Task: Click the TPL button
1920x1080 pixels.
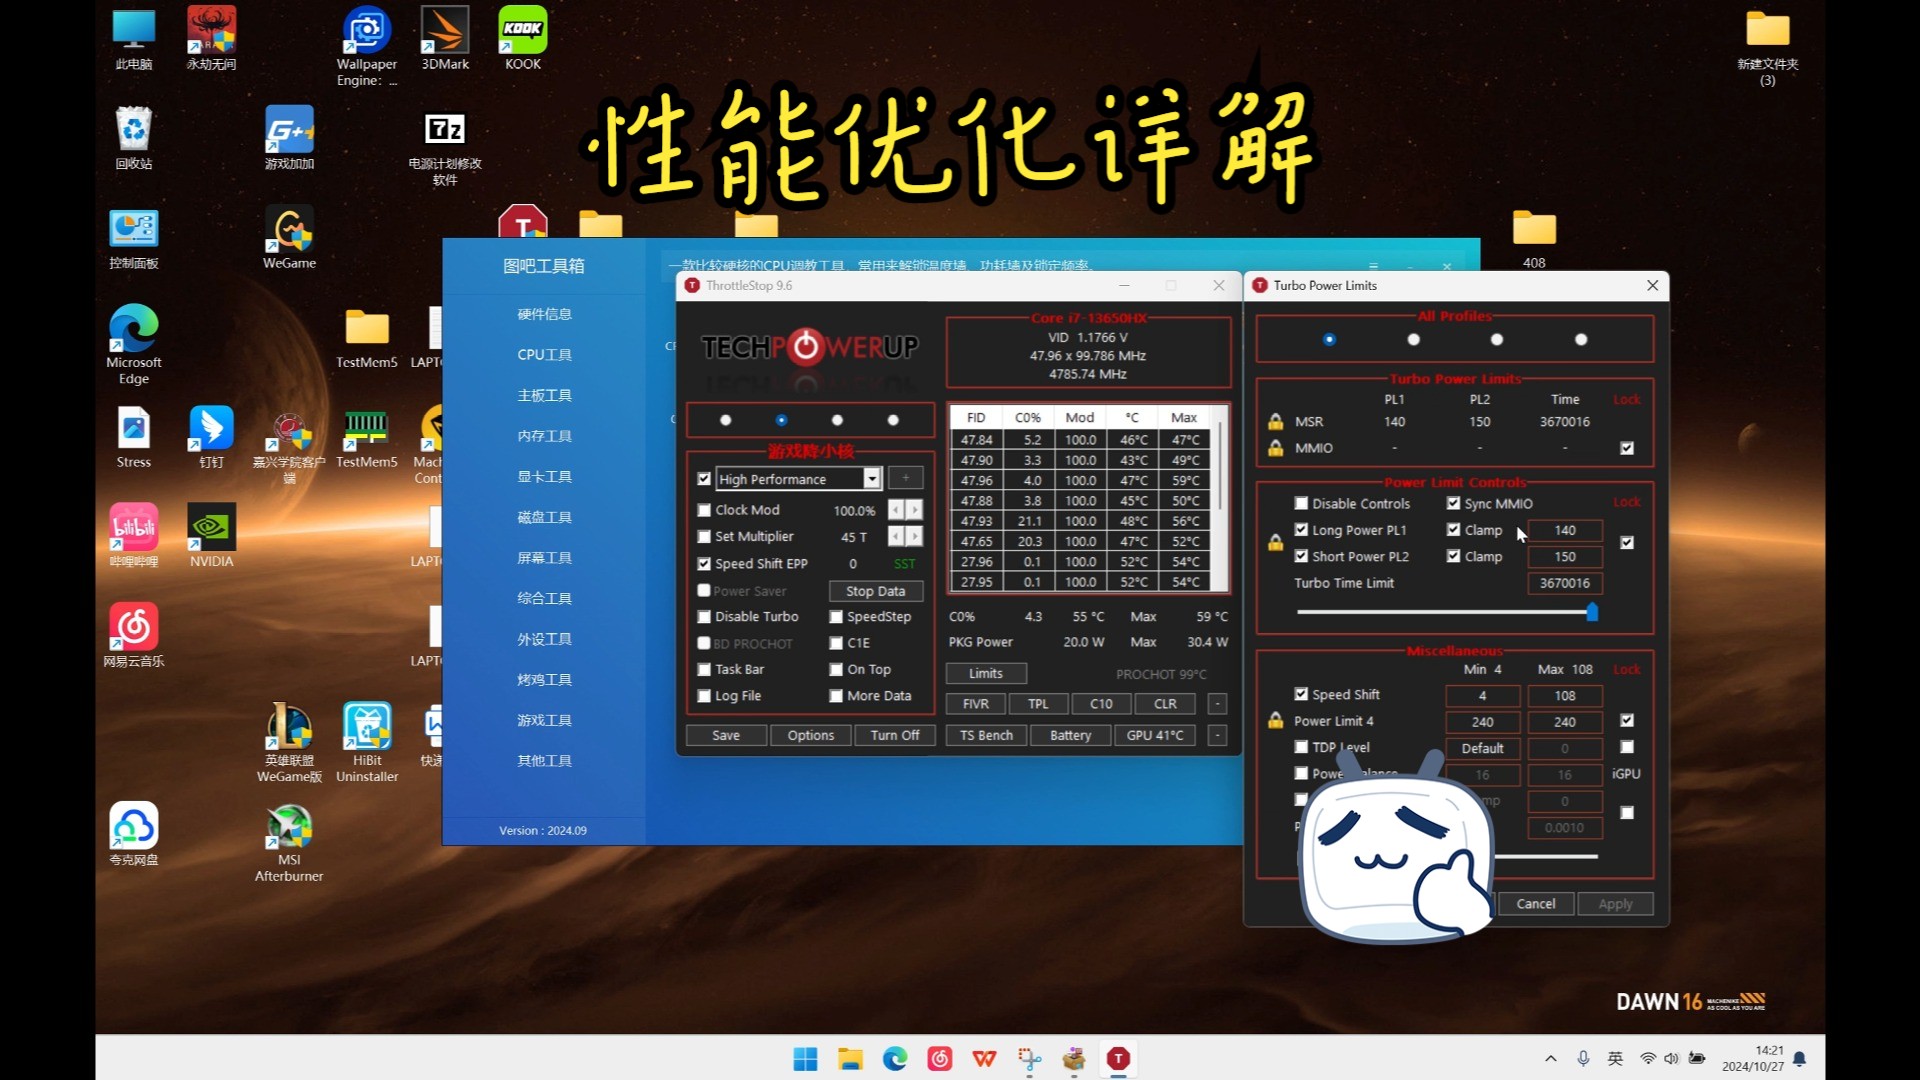Action: 1038,704
